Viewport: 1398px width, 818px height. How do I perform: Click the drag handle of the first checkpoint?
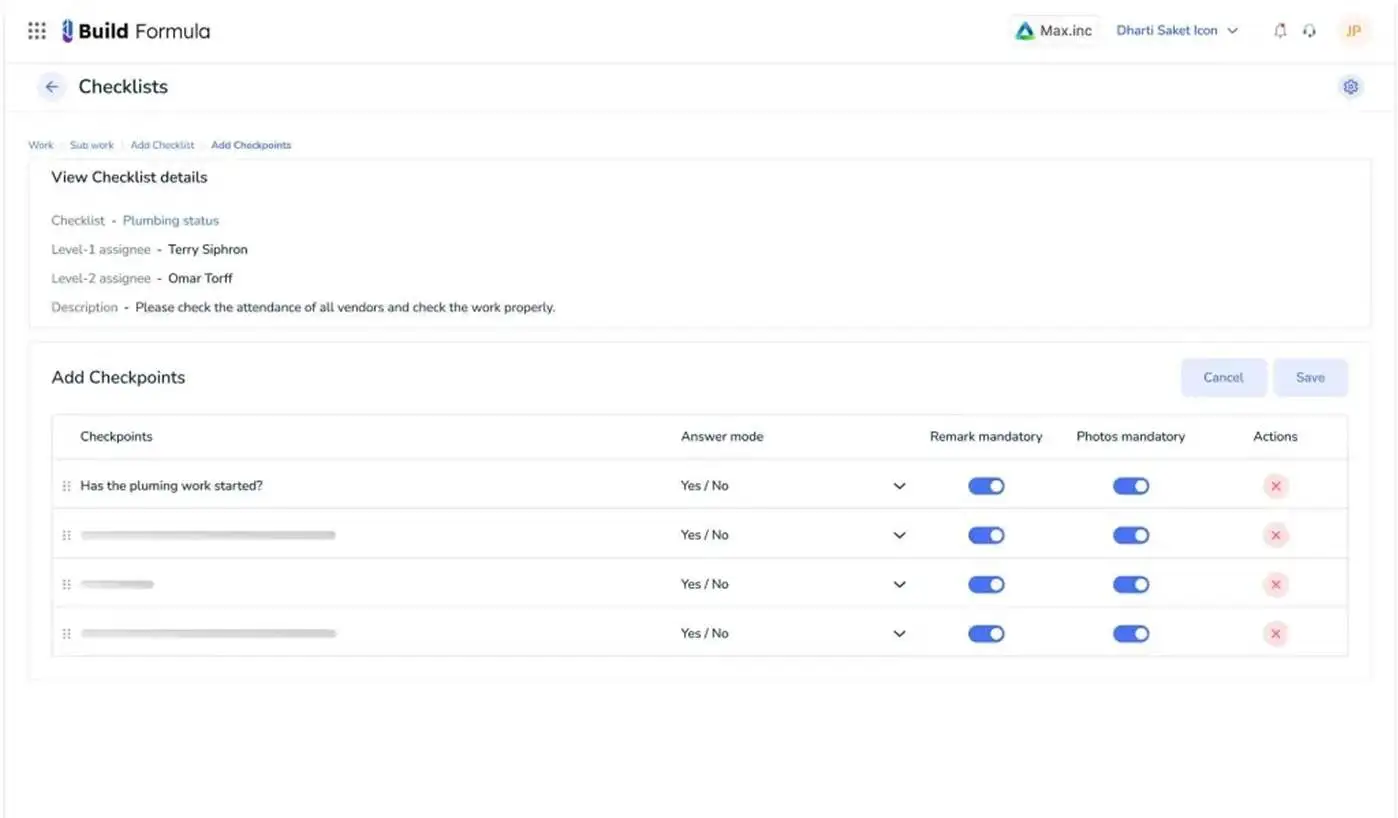tap(67, 486)
